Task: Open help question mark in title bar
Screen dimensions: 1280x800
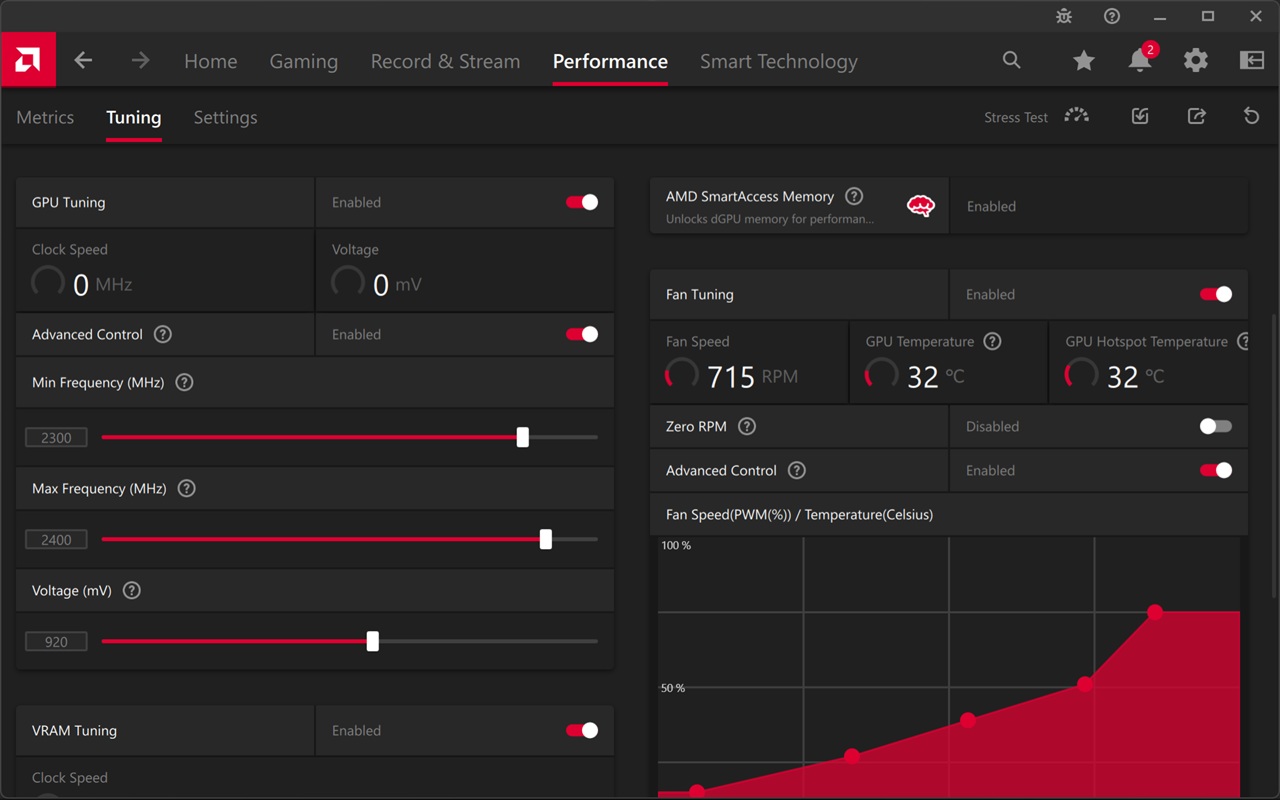Action: coord(1112,16)
